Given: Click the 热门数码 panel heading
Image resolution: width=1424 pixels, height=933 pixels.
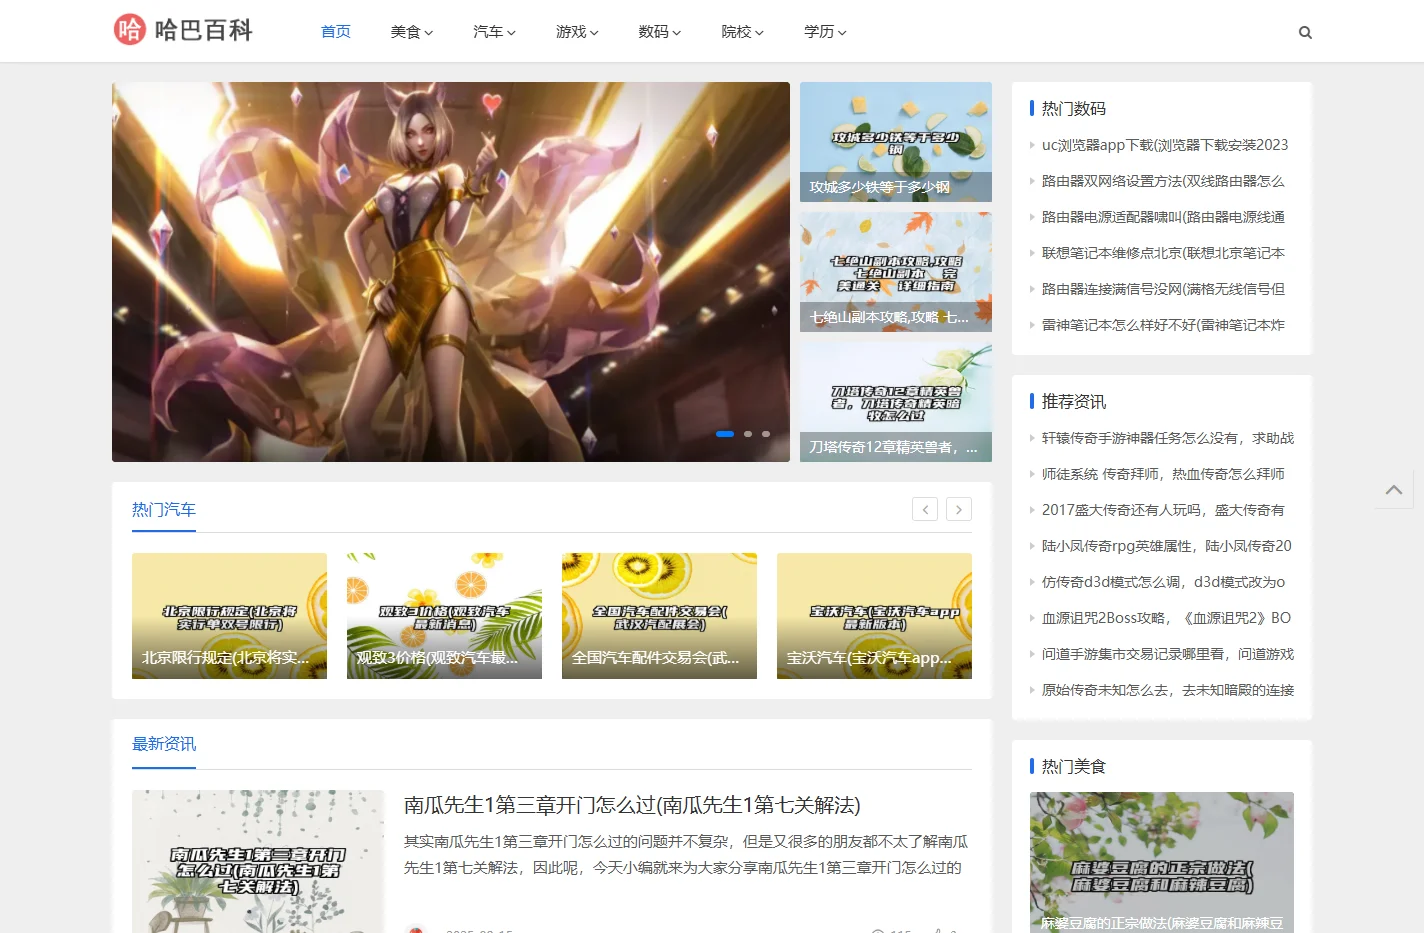Looking at the screenshot, I should 1074,108.
